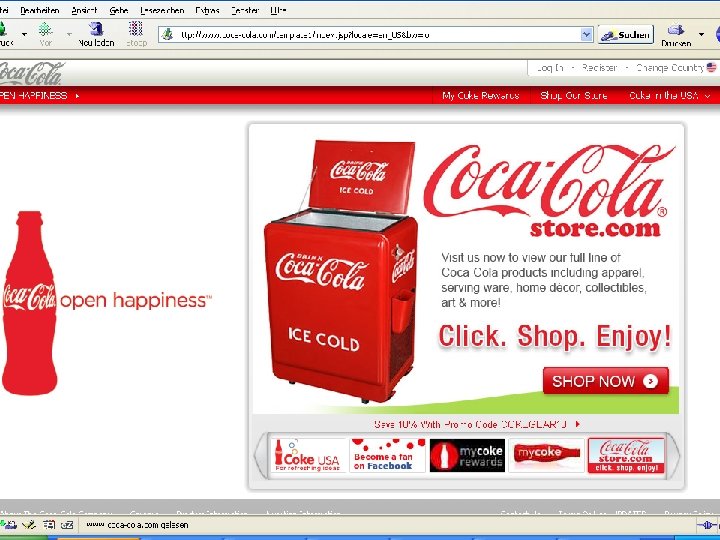720x540 pixels.
Task: Click the Save 10% promo code link
Action: pyautogui.click(x=470, y=424)
